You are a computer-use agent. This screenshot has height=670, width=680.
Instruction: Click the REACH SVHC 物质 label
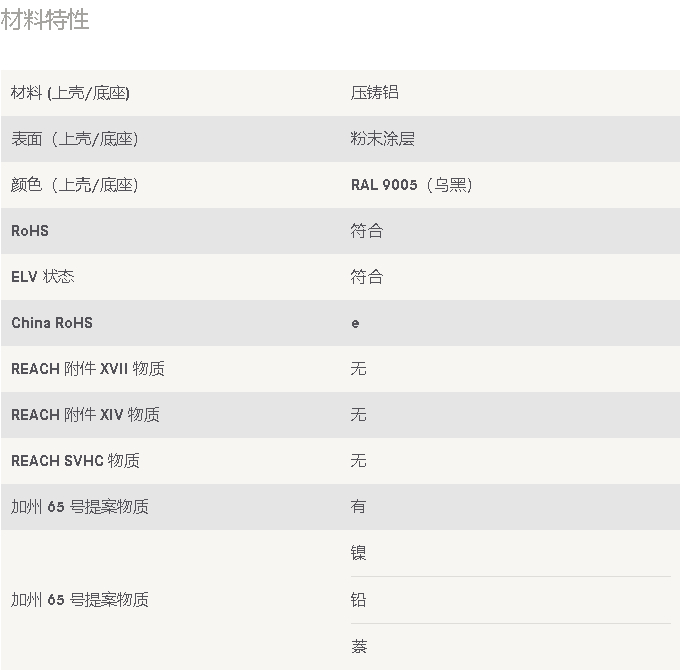pyautogui.click(x=75, y=461)
